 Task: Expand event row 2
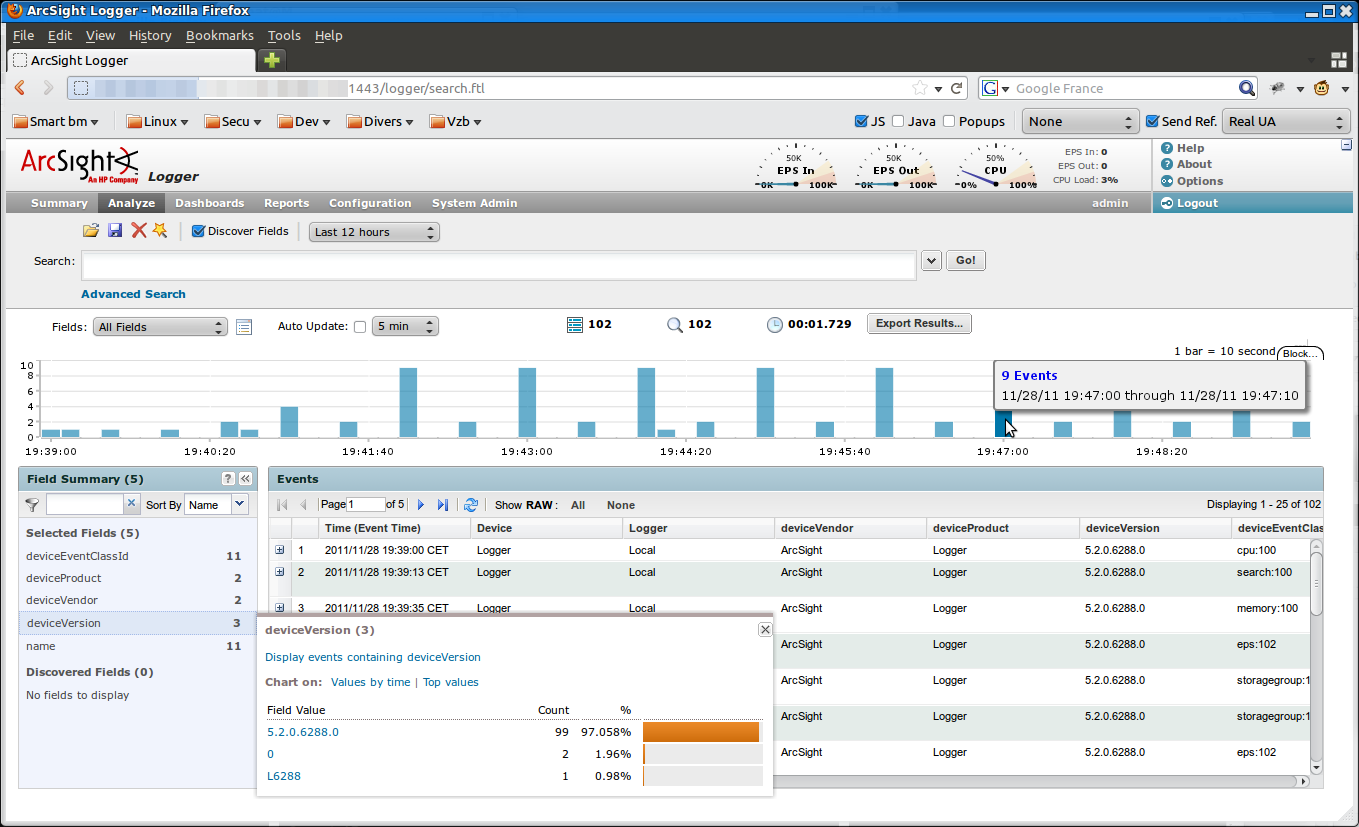click(280, 572)
